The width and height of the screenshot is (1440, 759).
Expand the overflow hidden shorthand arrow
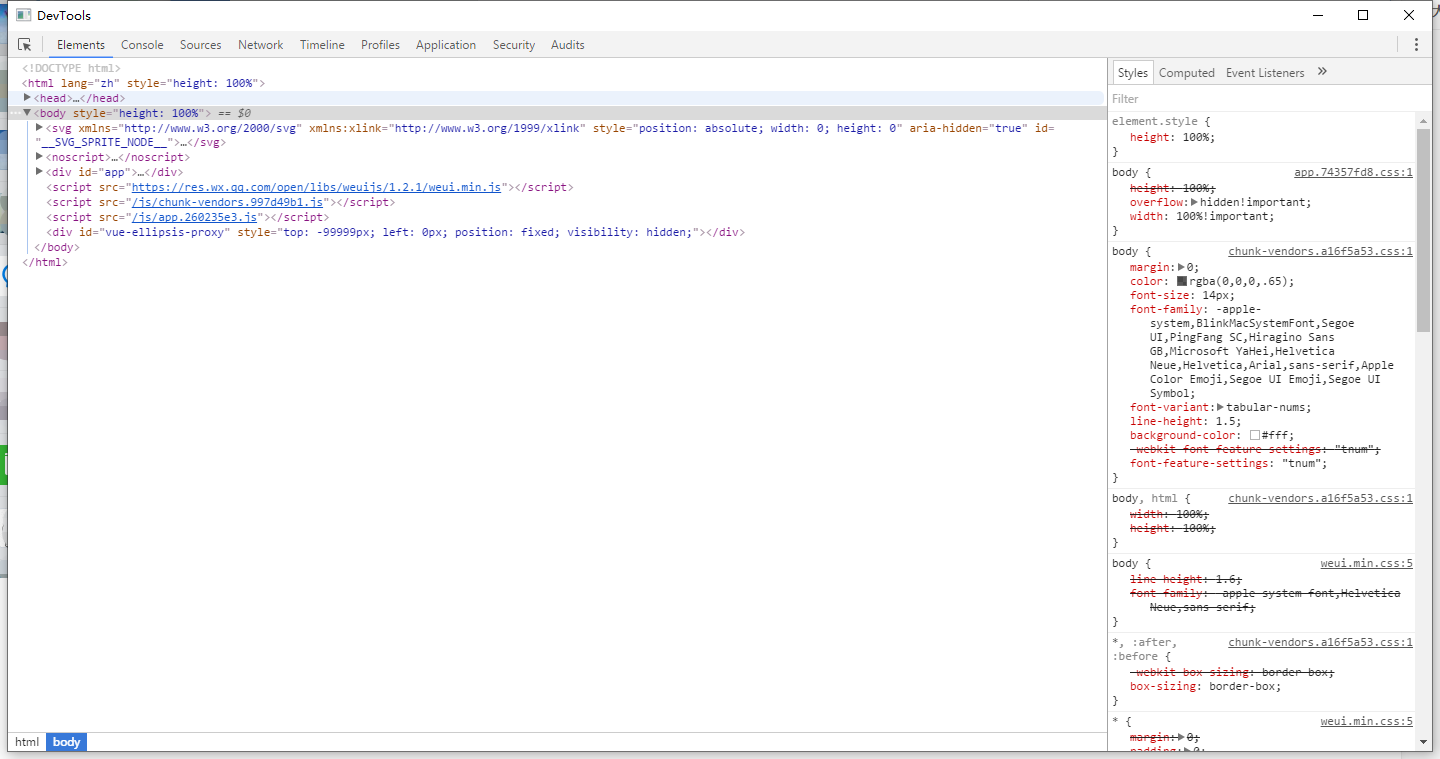[x=1194, y=202]
